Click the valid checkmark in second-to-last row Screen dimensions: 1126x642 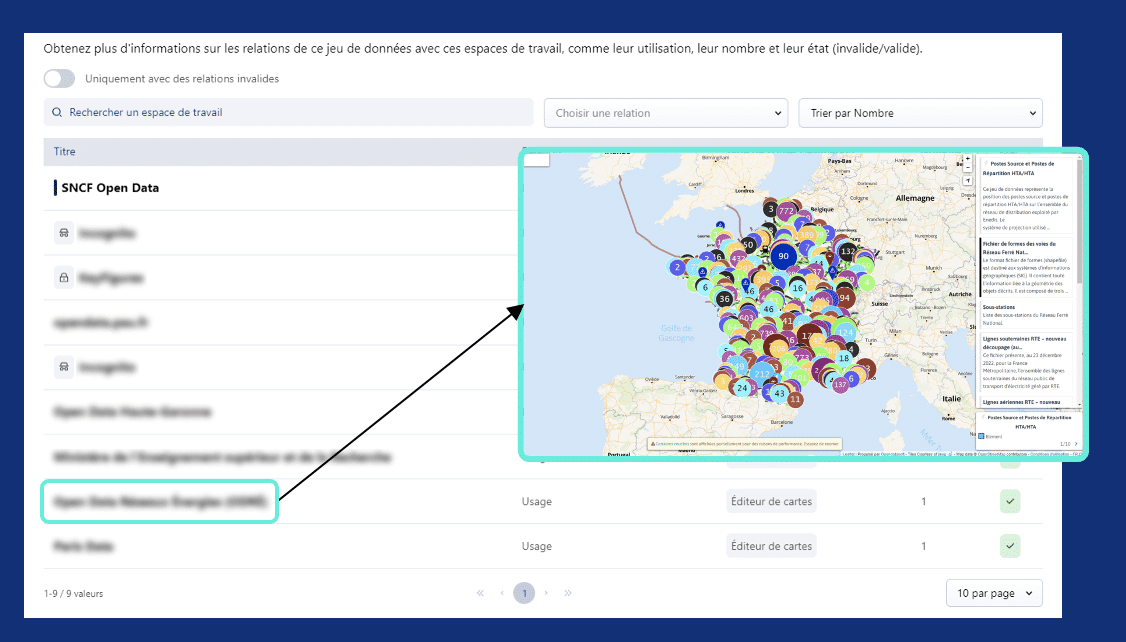coord(1009,501)
